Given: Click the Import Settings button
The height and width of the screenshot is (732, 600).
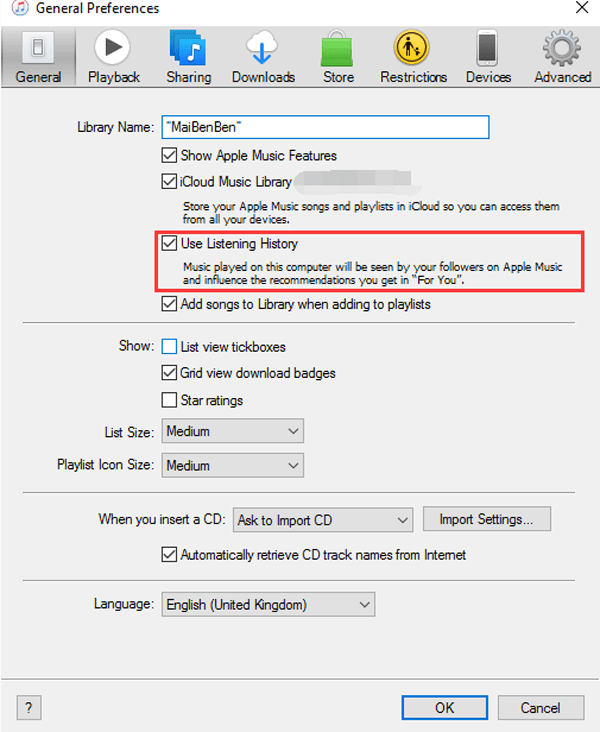Looking at the screenshot, I should pyautogui.click(x=487, y=519).
